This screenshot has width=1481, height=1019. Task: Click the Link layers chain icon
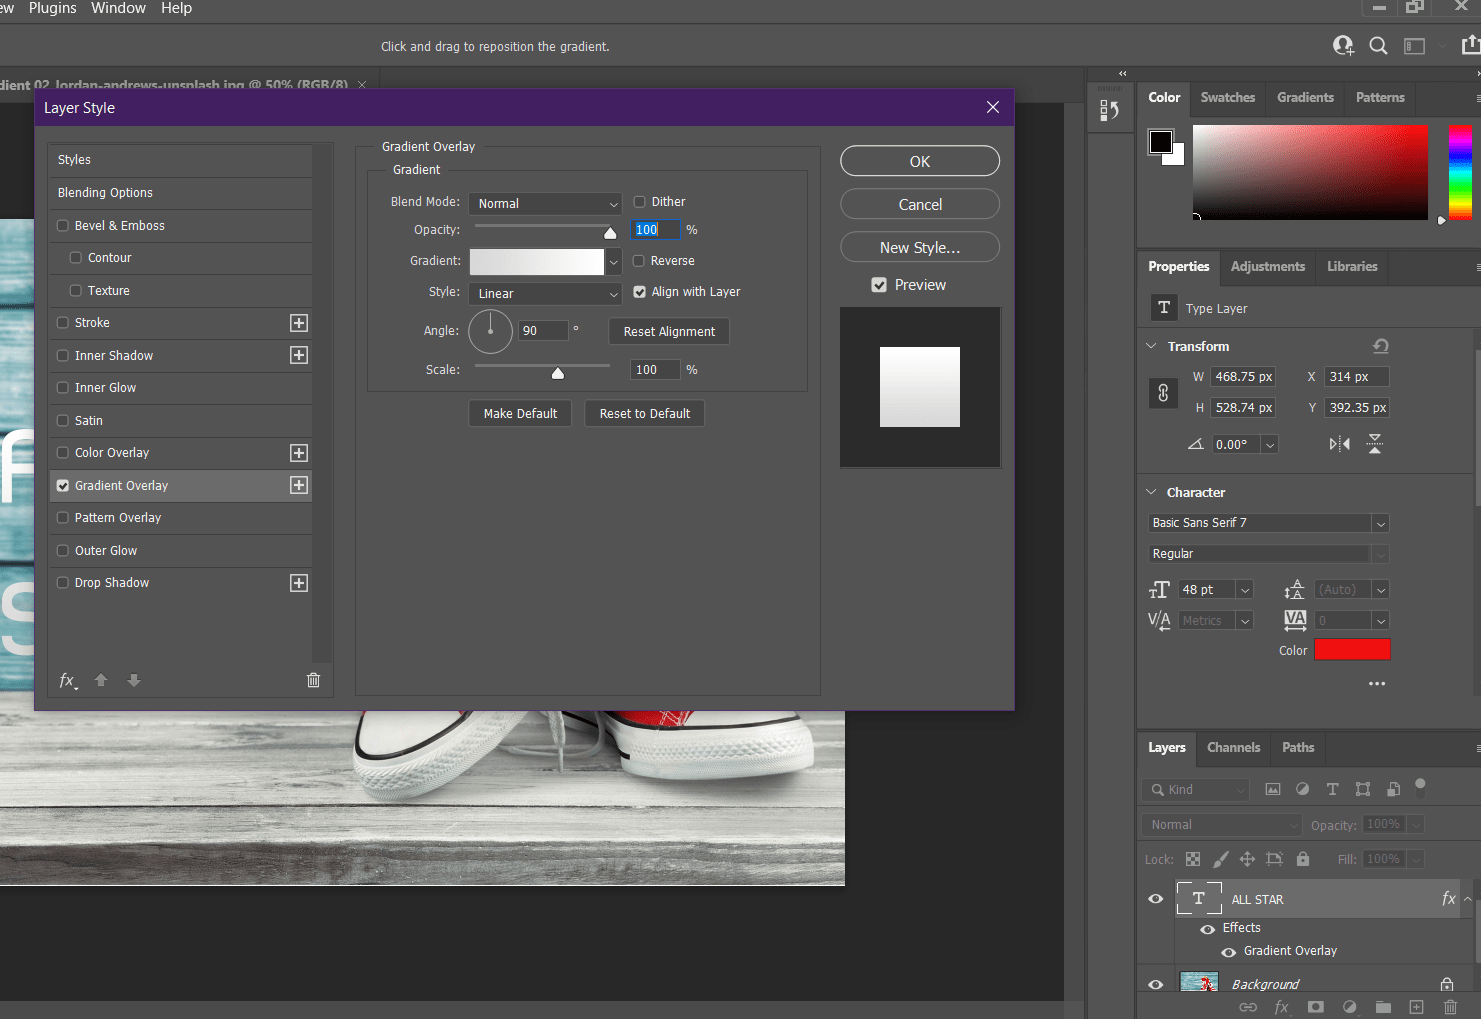coord(1248,1007)
